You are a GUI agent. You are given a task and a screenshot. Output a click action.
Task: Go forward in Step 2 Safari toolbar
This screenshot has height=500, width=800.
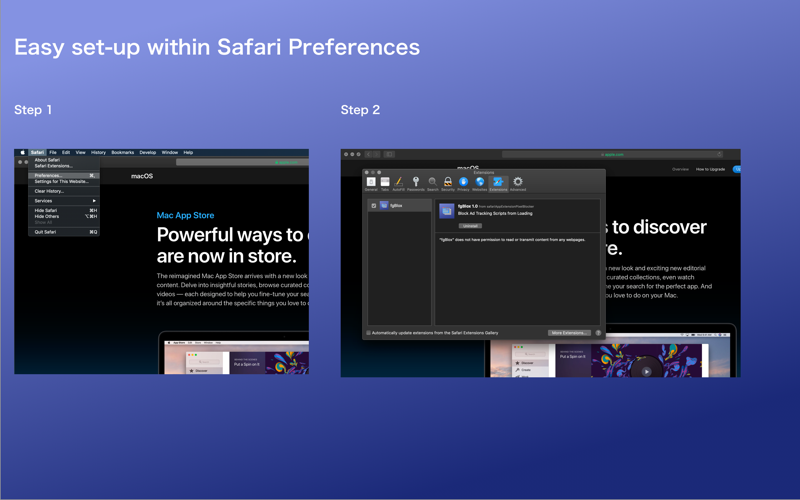(377, 154)
